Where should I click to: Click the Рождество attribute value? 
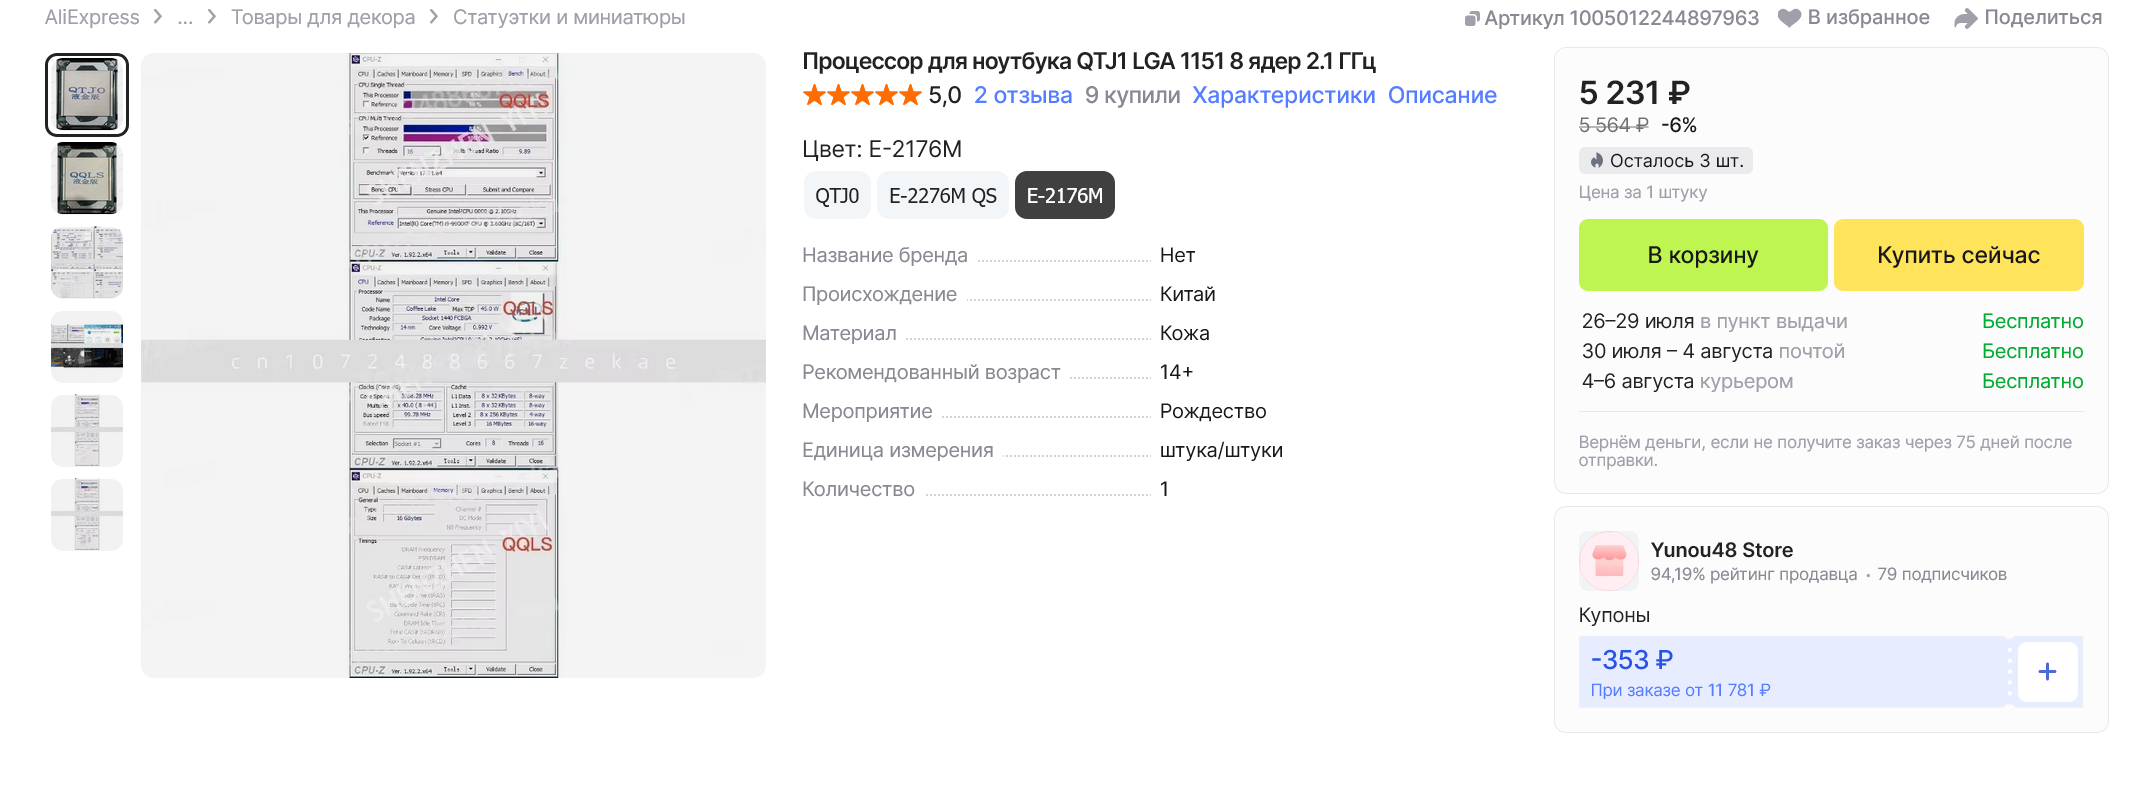1213,411
